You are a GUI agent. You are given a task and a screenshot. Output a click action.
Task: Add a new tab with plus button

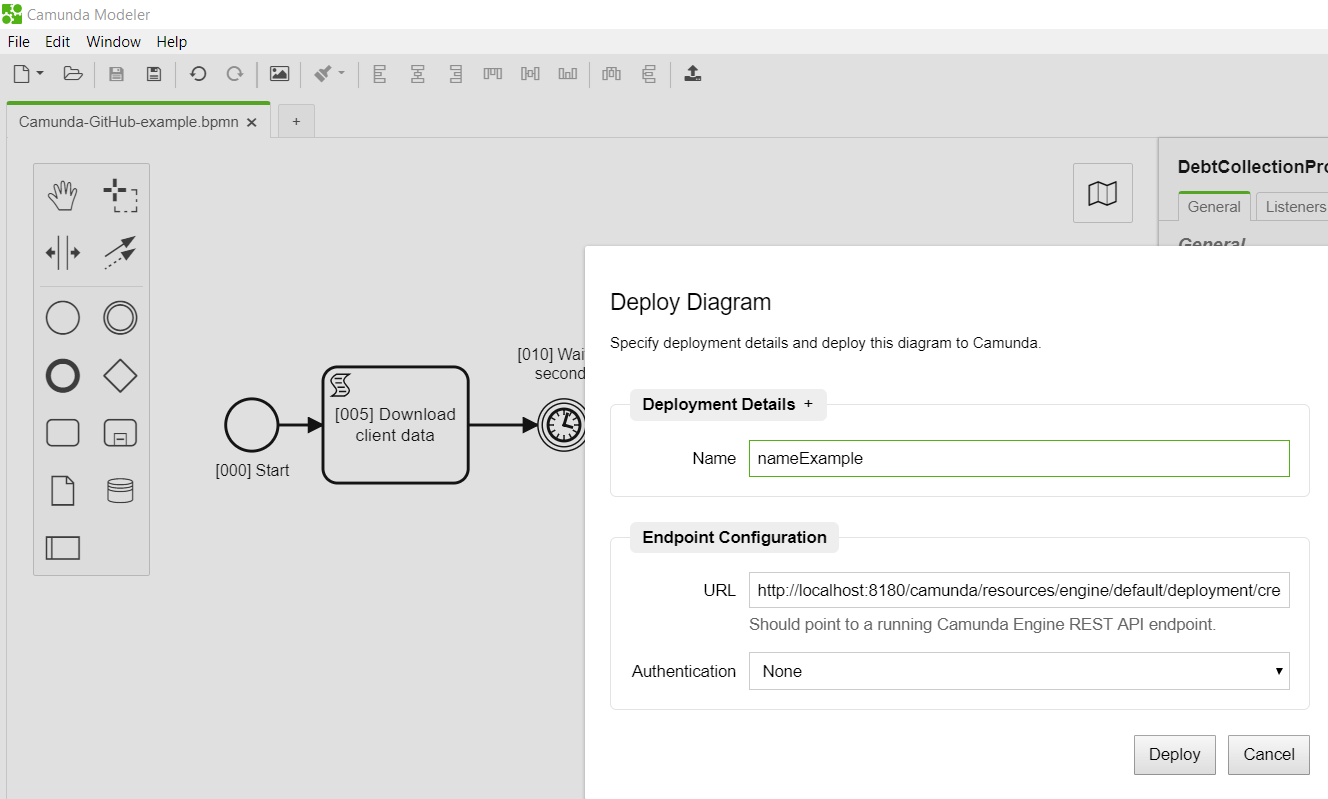click(x=296, y=122)
